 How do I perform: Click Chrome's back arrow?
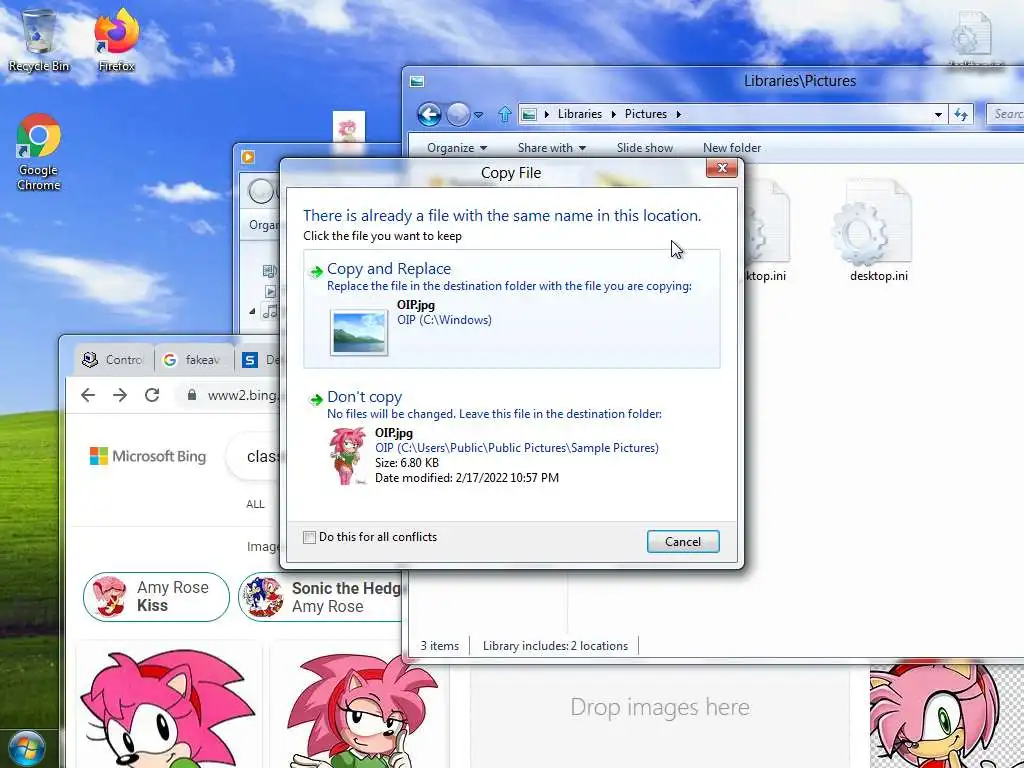(x=88, y=394)
